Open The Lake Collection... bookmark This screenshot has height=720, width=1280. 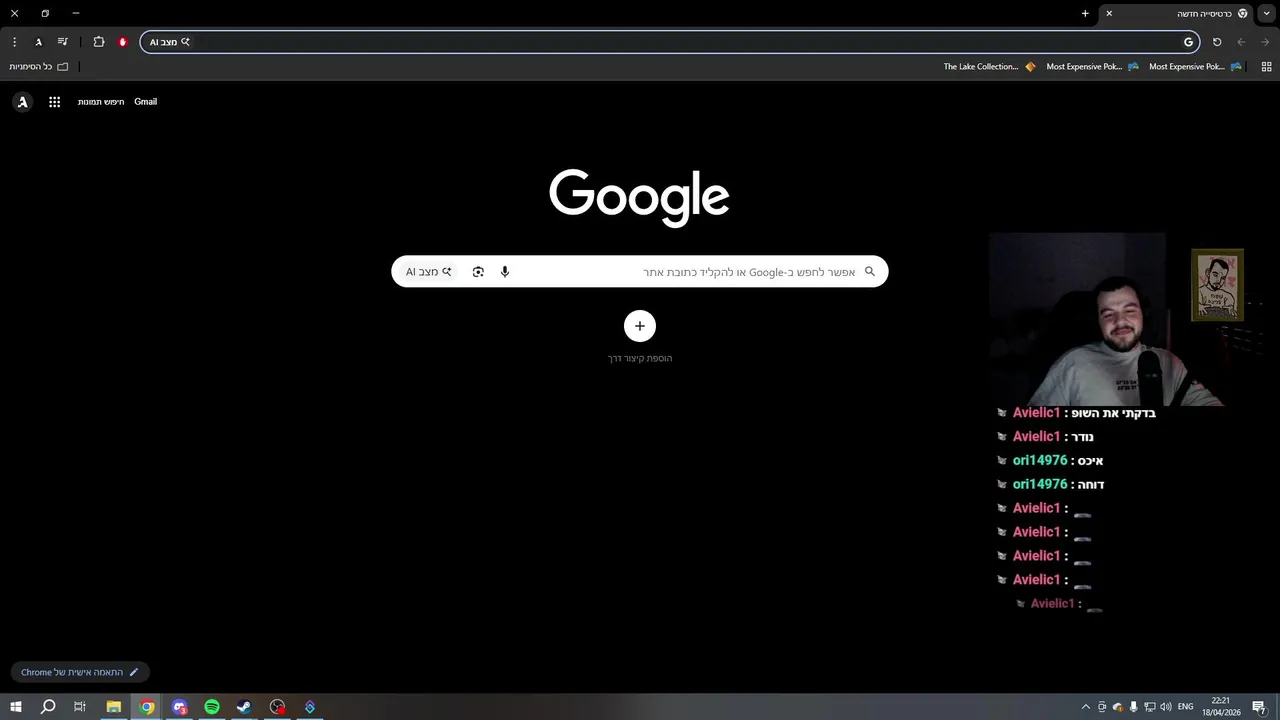989,67
